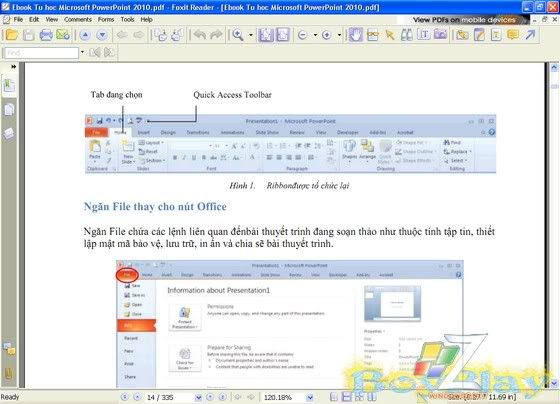This screenshot has width=560, height=404.
Task: Select facing pages layout in status bar
Action: (x=359, y=397)
